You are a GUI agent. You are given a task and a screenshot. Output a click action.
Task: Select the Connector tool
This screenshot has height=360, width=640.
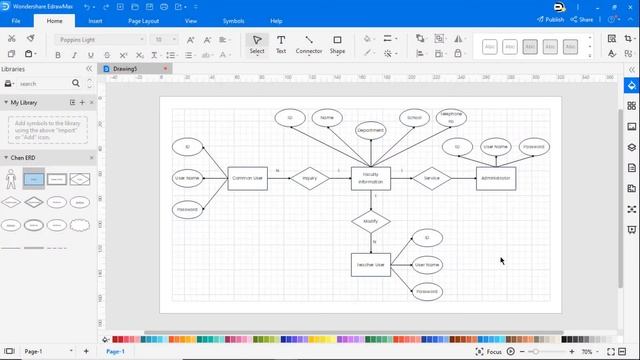[x=309, y=44]
